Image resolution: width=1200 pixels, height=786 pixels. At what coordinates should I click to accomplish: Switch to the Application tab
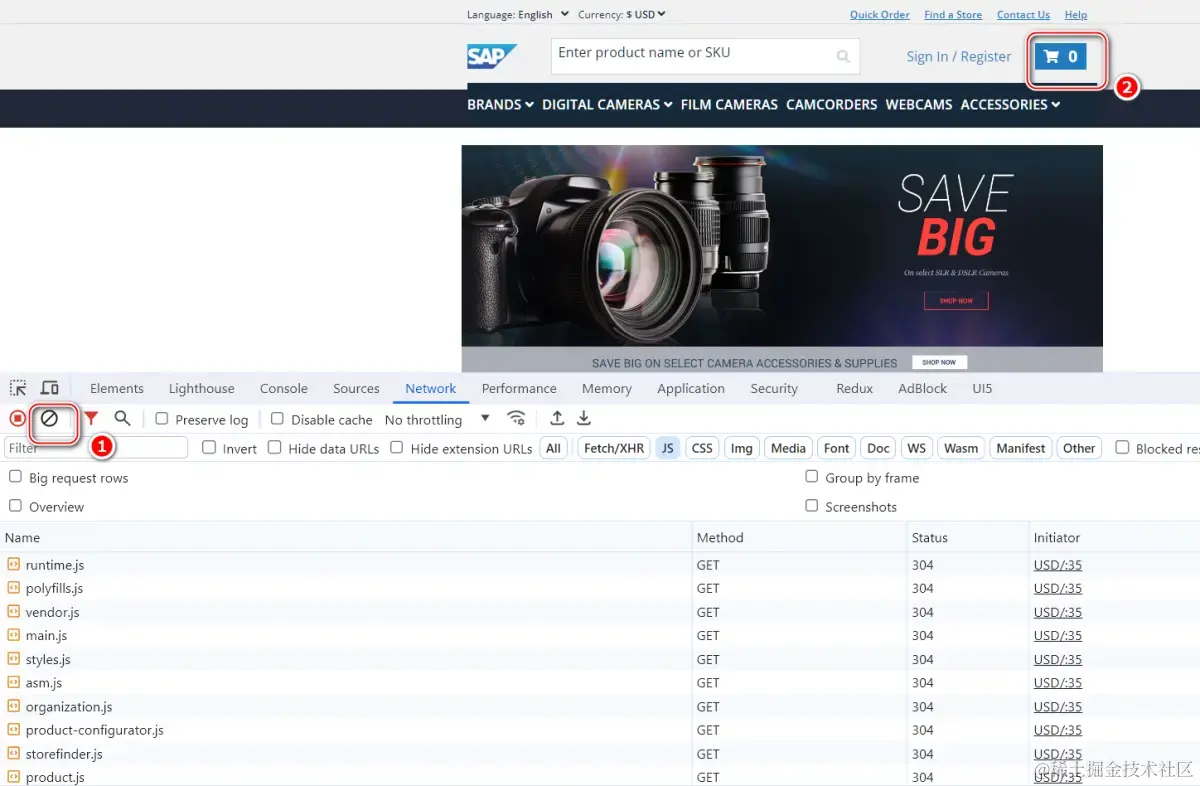coord(691,388)
